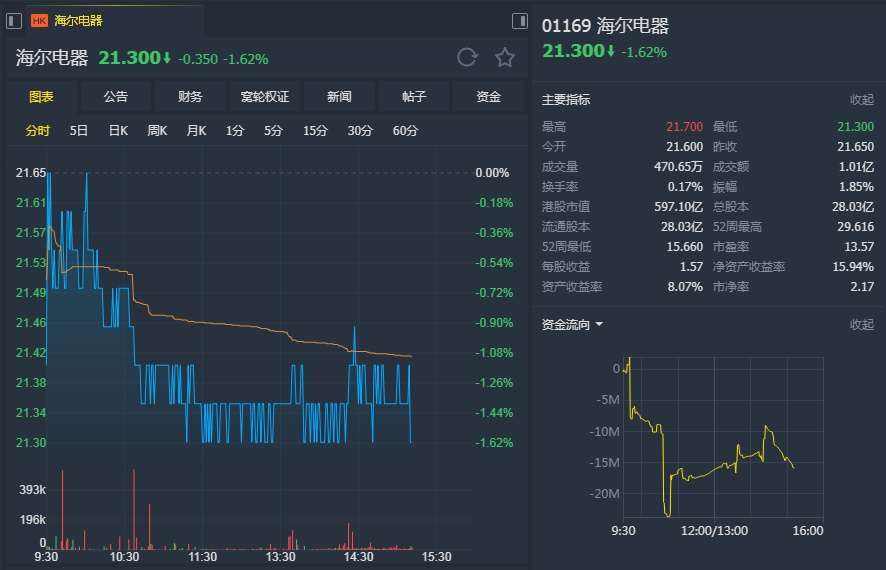Click the 换手率 value 0.17%
The image size is (886, 570).
685,186
